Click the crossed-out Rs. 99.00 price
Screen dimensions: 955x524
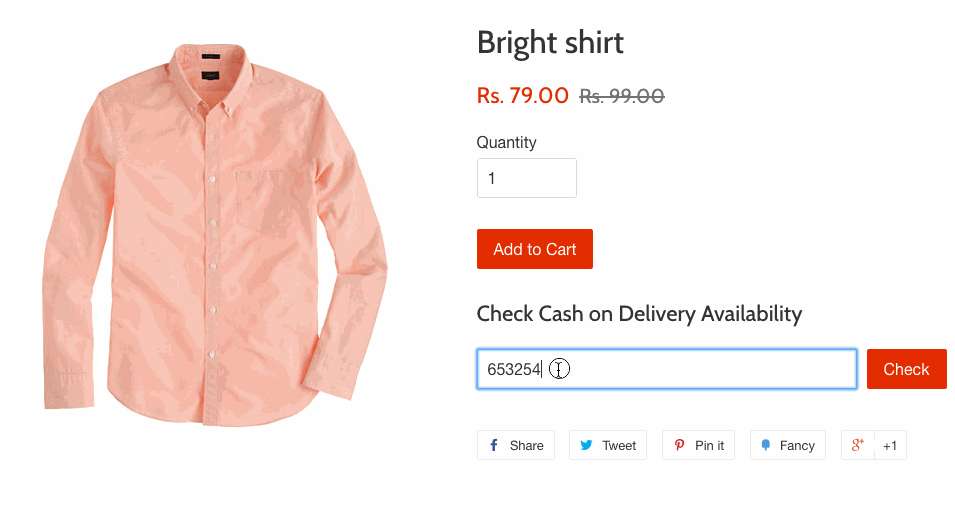(622, 96)
